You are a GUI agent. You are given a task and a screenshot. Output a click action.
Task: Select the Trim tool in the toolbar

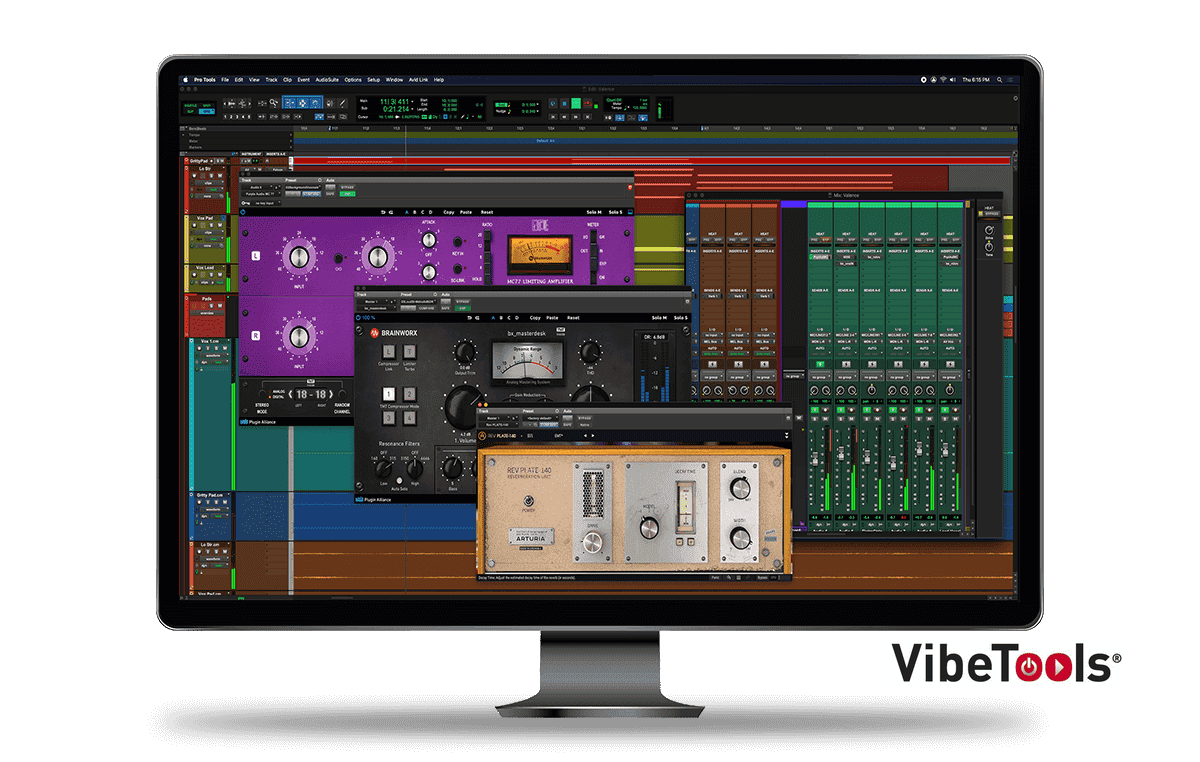290,102
